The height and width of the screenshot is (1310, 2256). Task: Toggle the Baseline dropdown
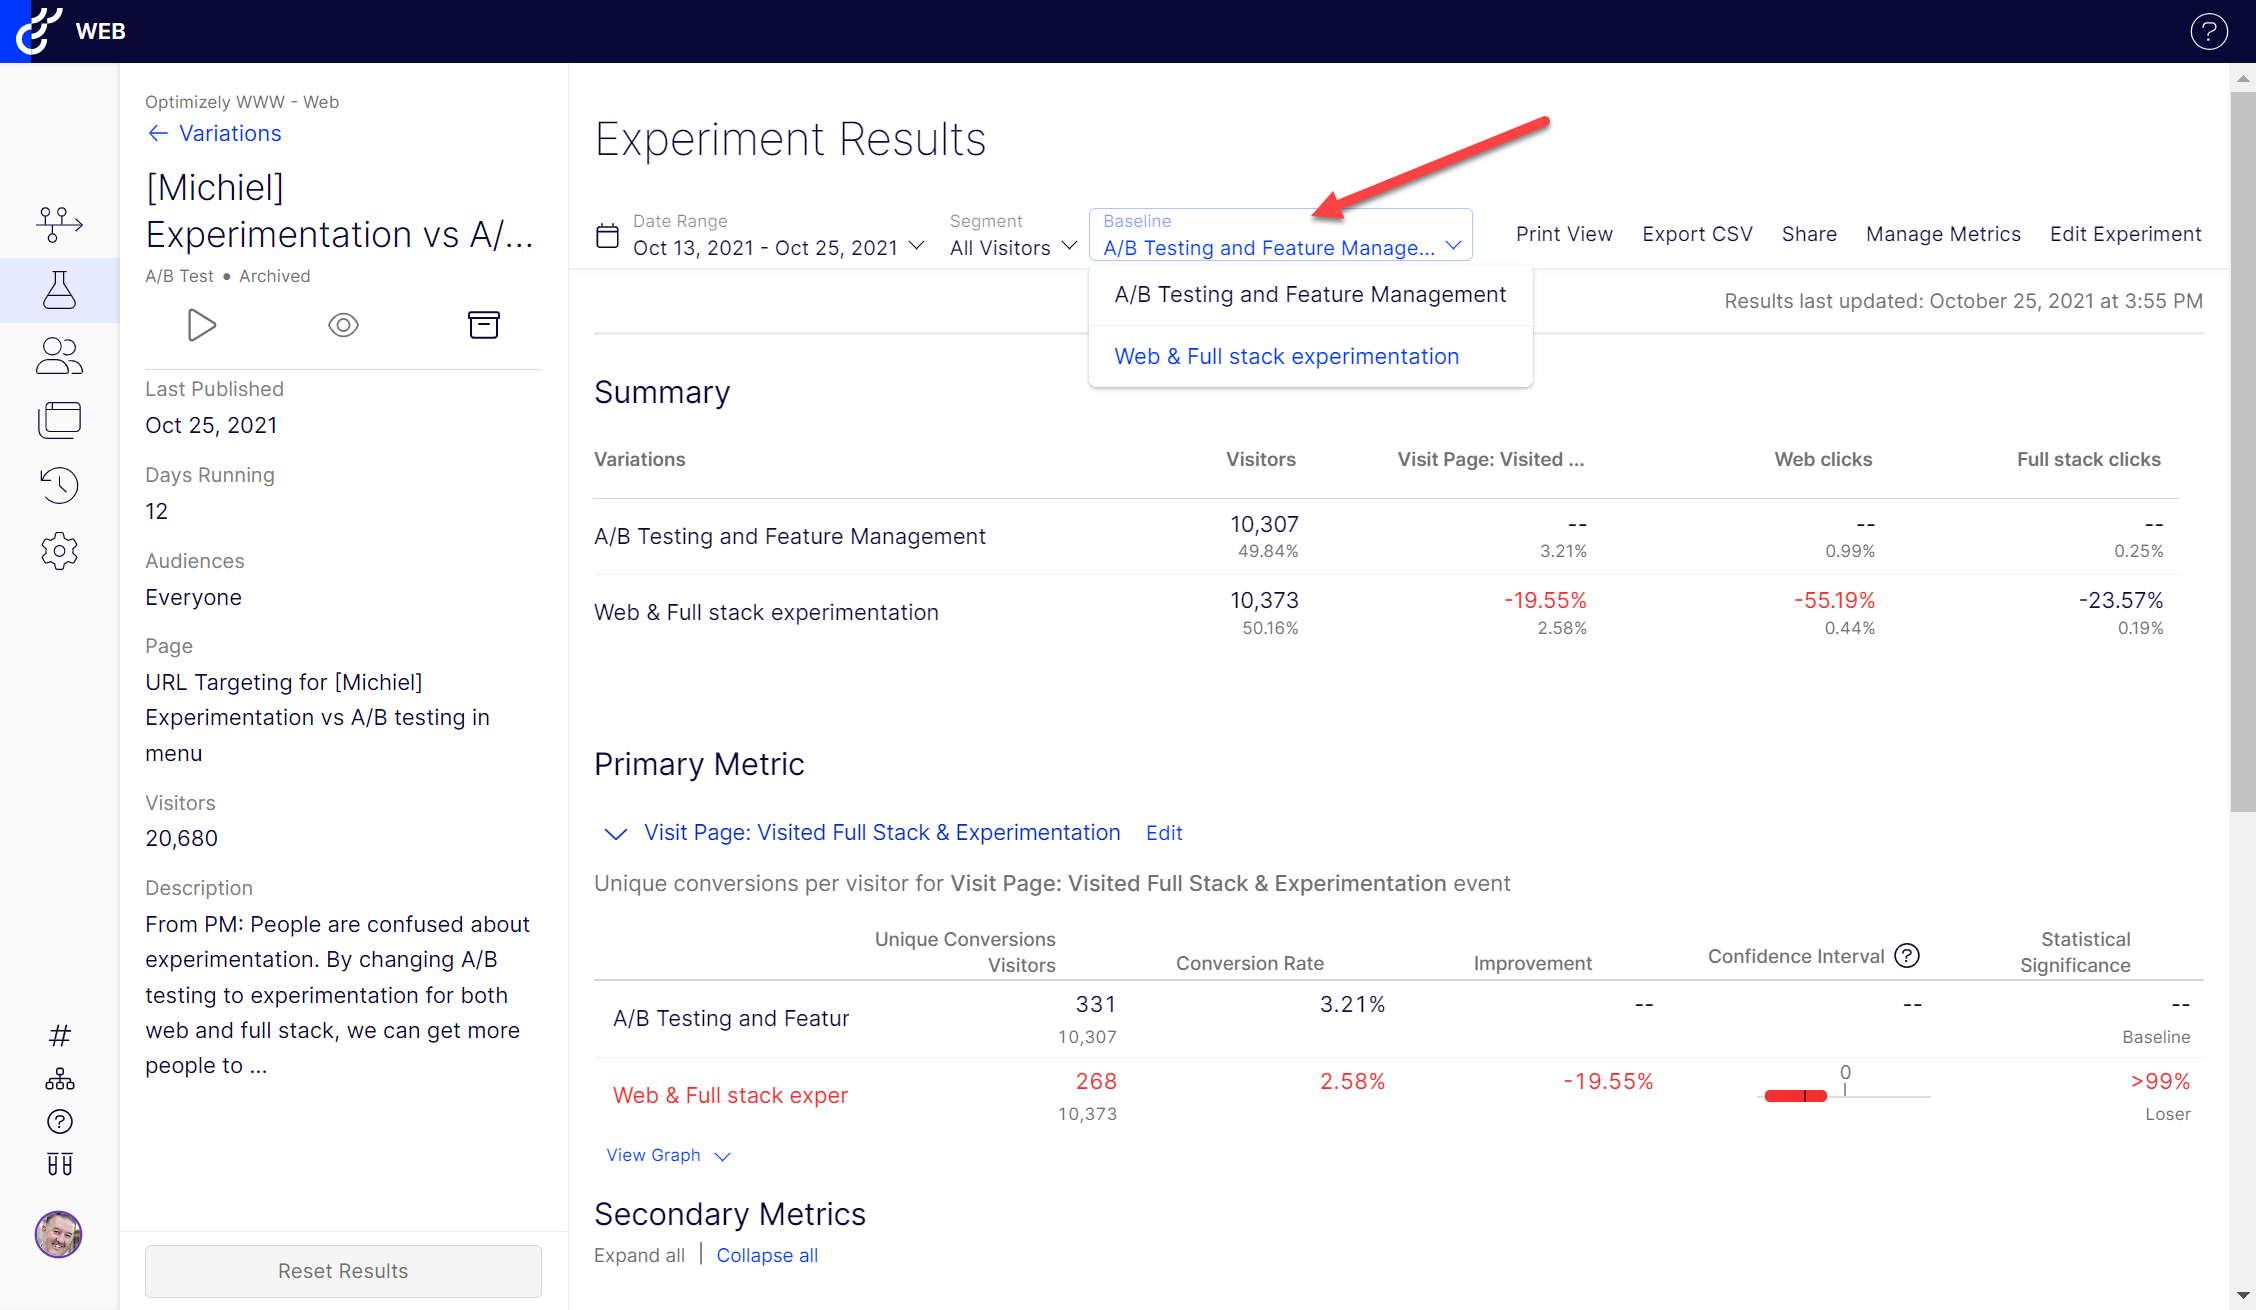[x=1281, y=235]
